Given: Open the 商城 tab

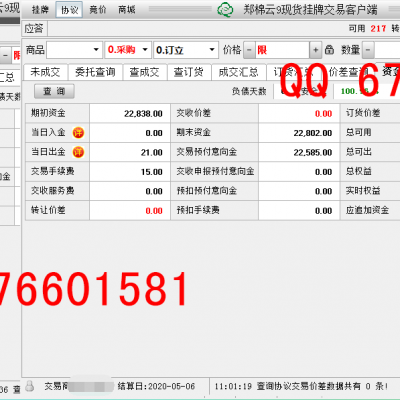Looking at the screenshot, I should (127, 10).
